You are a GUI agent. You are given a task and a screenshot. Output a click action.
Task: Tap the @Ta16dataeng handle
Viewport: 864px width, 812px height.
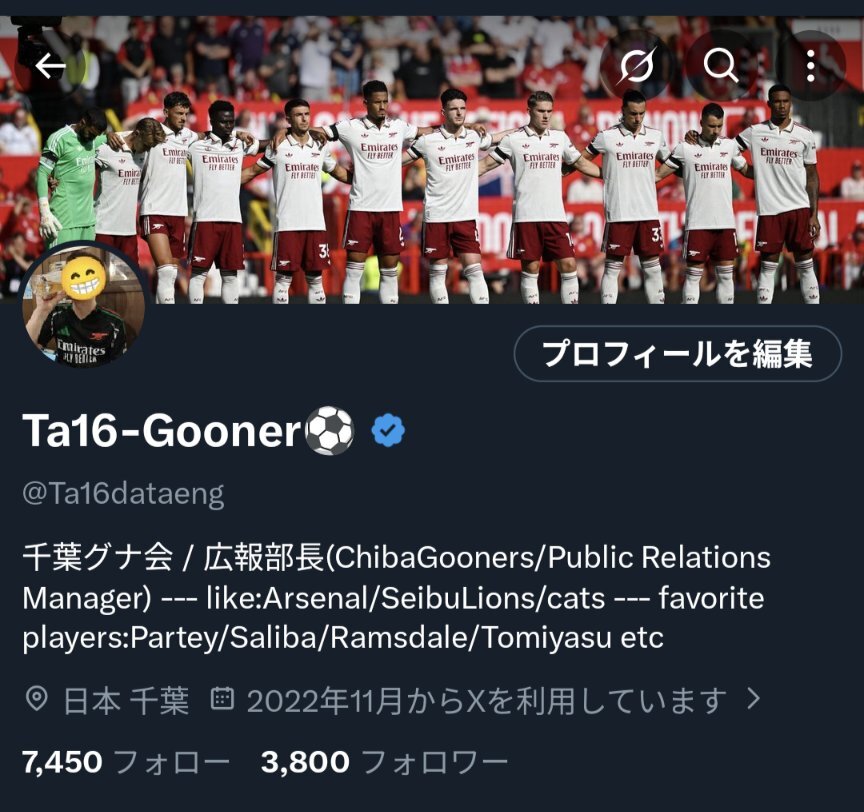123,494
